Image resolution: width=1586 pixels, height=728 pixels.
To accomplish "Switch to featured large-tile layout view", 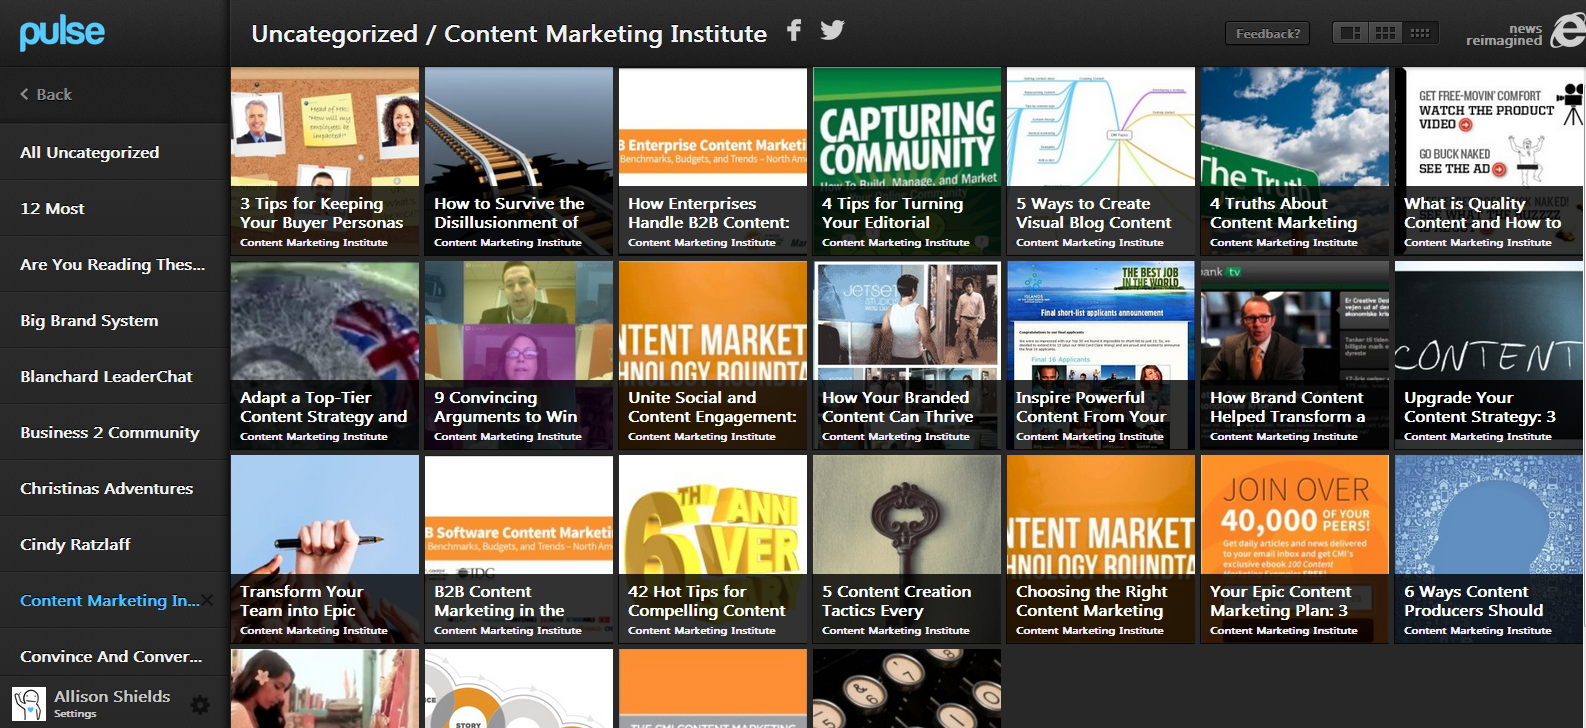I will tap(1350, 33).
